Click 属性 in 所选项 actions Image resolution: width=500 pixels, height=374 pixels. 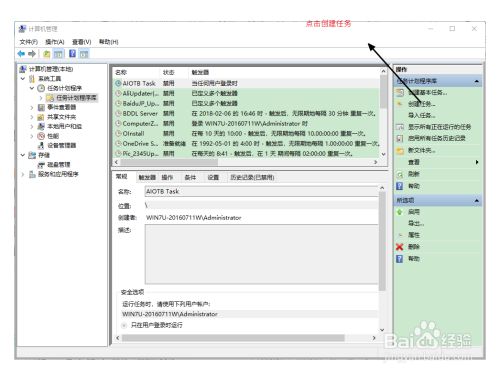(x=414, y=235)
